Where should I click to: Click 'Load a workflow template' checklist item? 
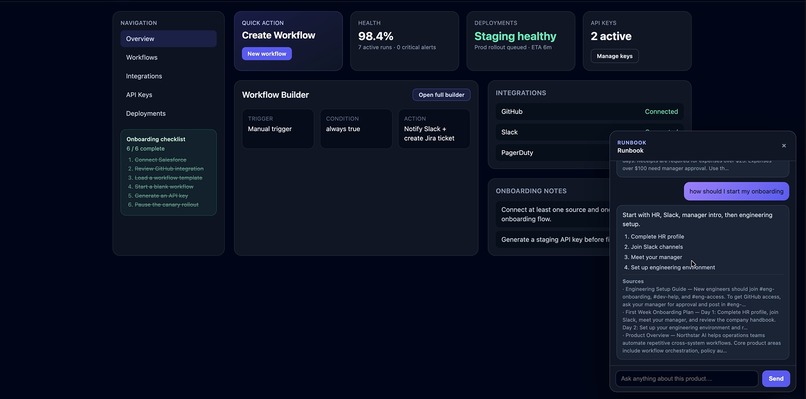pyautogui.click(x=169, y=178)
